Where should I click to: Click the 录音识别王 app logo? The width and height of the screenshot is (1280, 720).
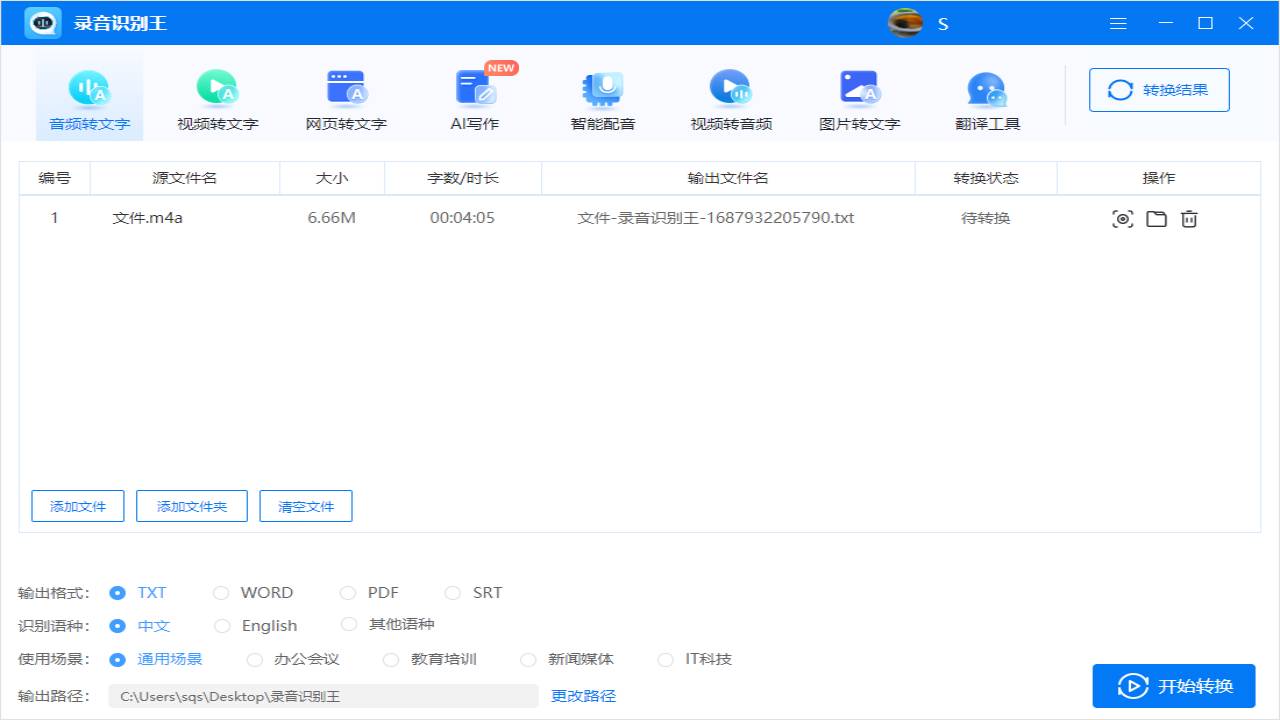(42, 22)
